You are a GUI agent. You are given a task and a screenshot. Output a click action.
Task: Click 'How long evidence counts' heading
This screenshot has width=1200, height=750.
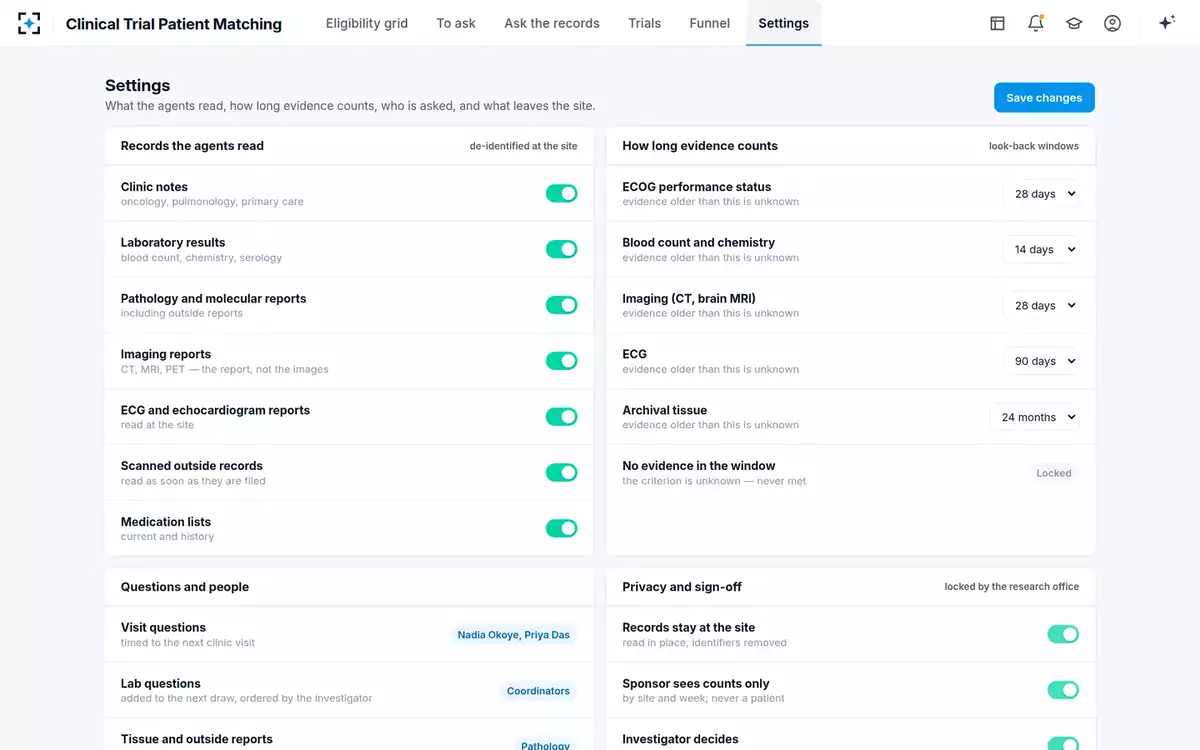700,146
